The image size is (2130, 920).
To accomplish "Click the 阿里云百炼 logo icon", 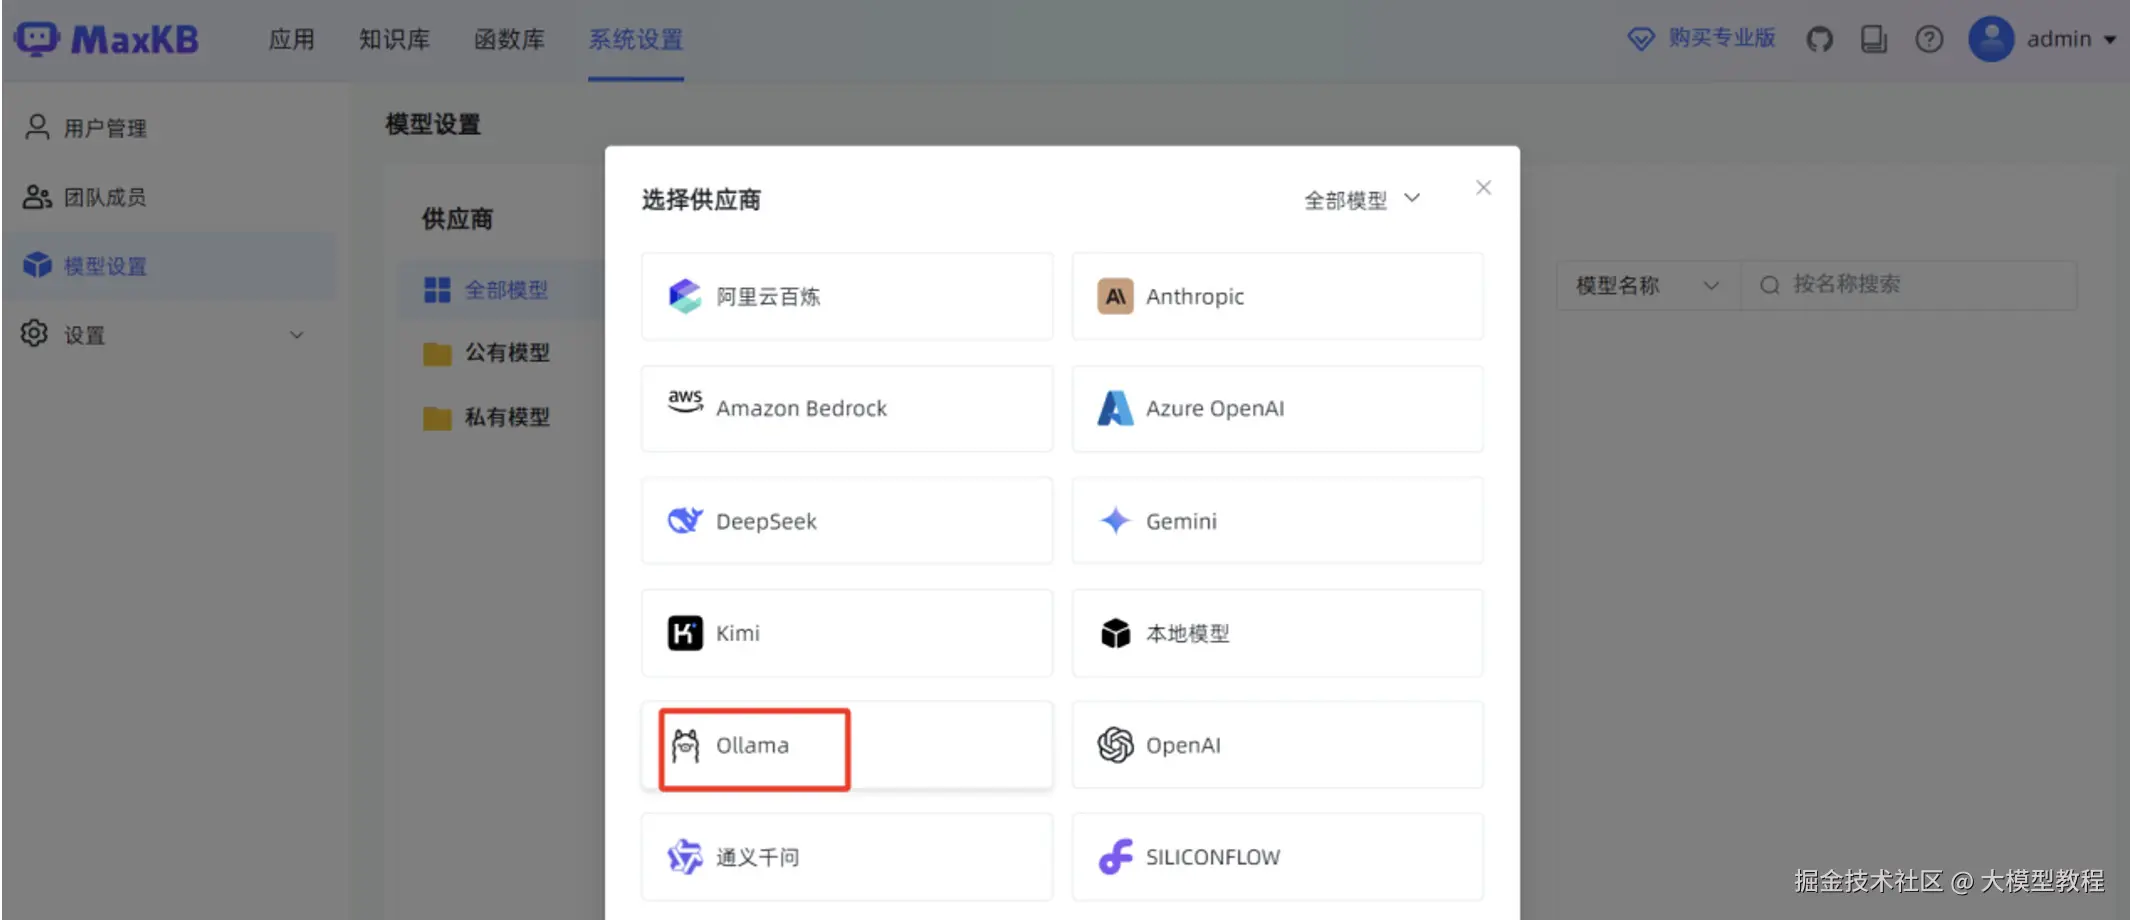I will point(685,296).
